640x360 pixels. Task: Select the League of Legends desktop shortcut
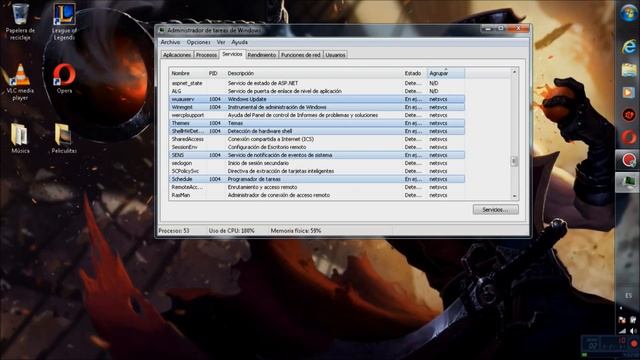[x=64, y=21]
